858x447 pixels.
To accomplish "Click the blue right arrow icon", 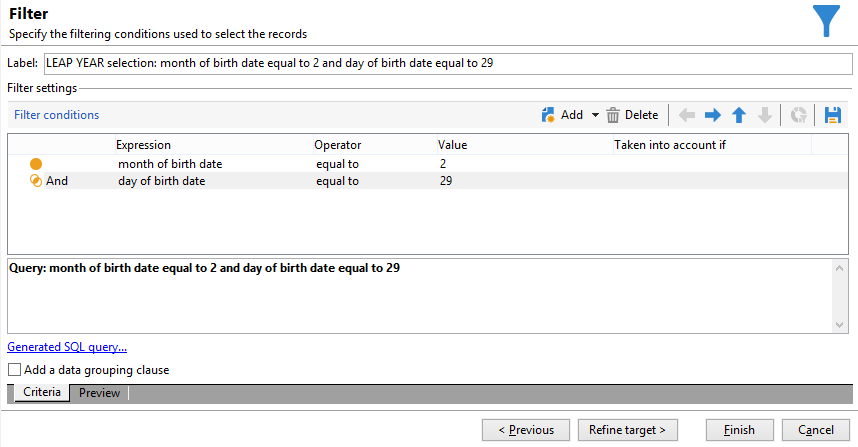I will 713,115.
